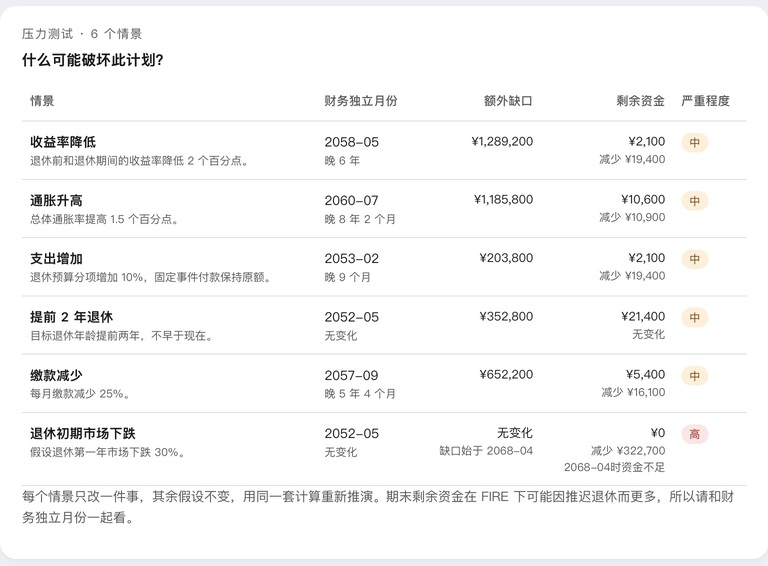Click the 高 severity badge for 退休初期市场下跌
Viewport: 768px width, 566px height.
pos(695,434)
